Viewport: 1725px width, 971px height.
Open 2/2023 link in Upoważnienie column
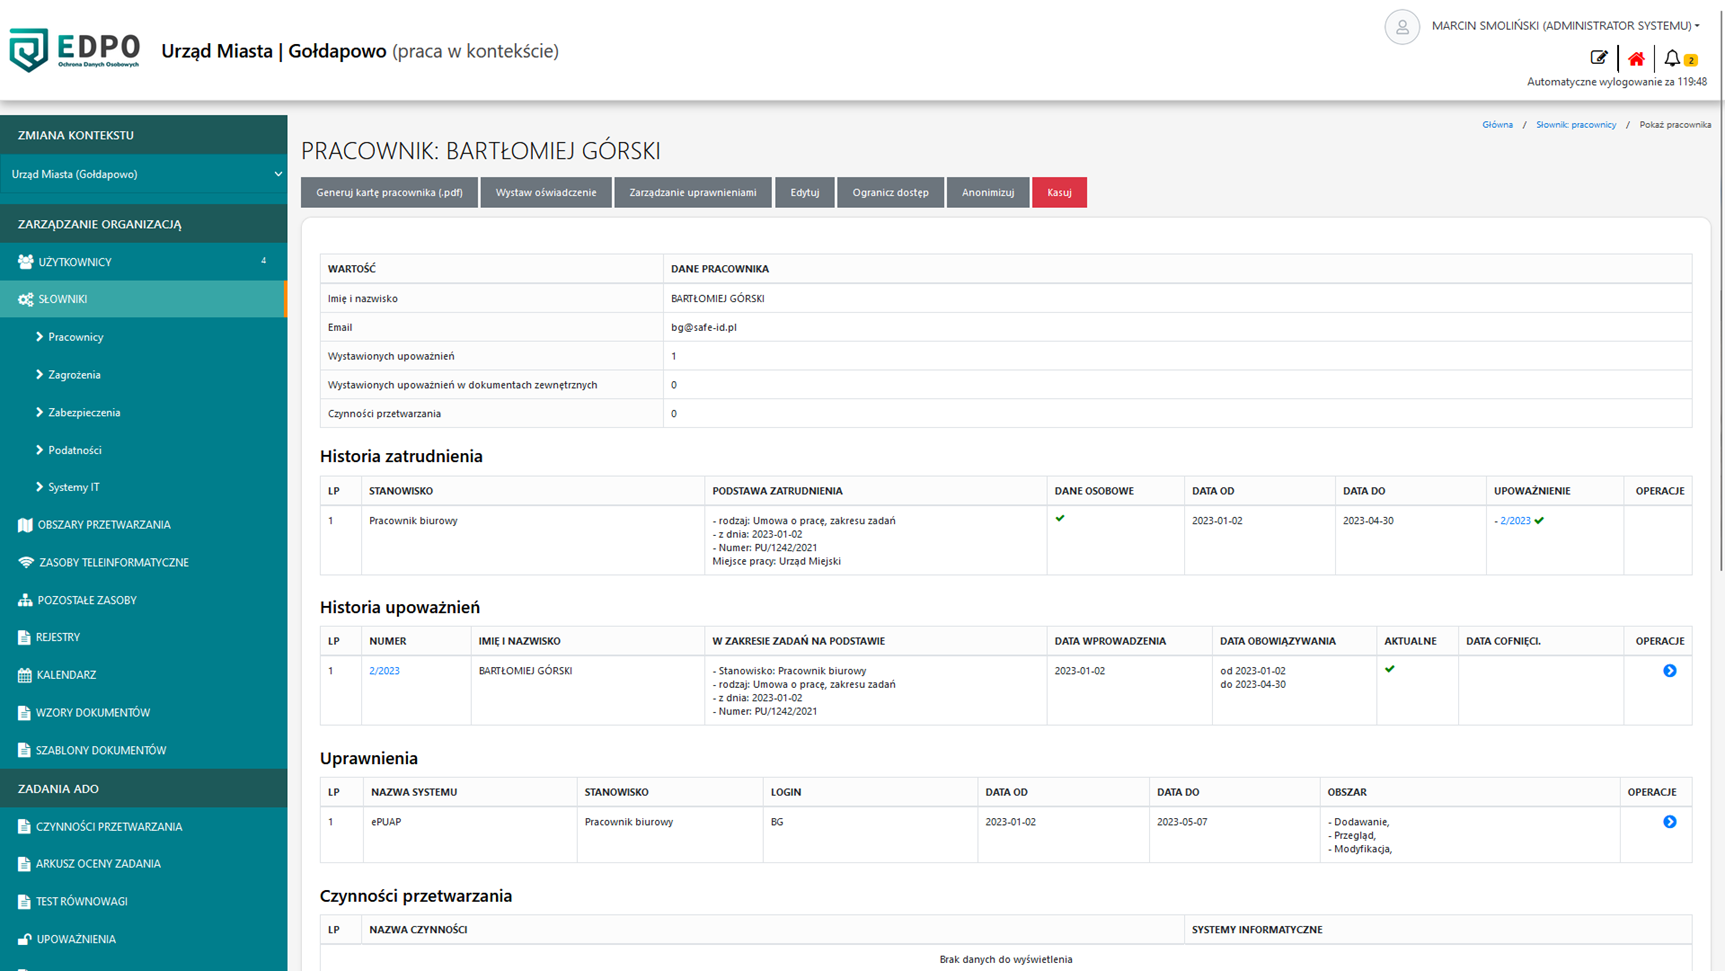[x=1515, y=521]
